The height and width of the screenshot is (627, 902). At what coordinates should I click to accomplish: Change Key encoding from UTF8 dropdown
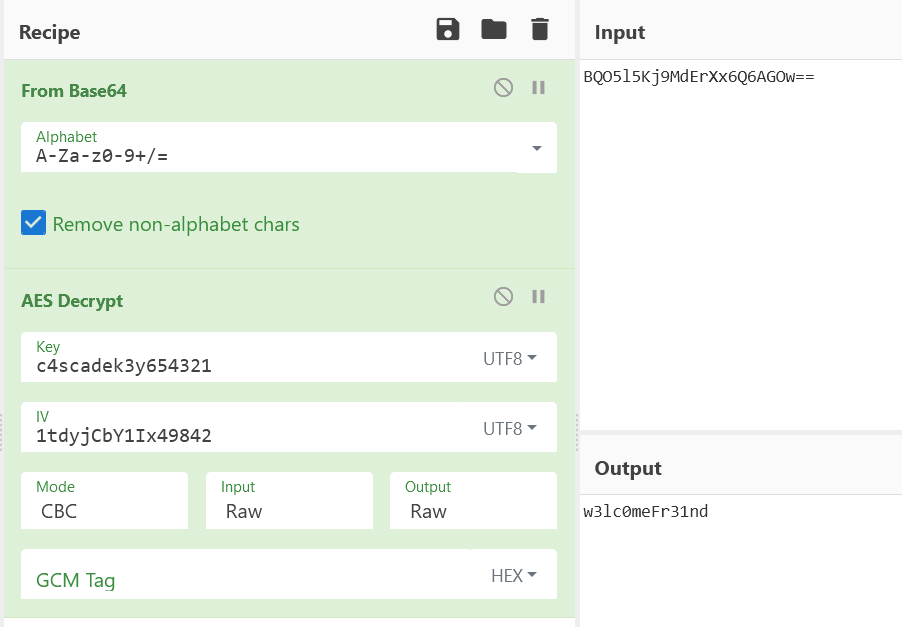point(510,358)
